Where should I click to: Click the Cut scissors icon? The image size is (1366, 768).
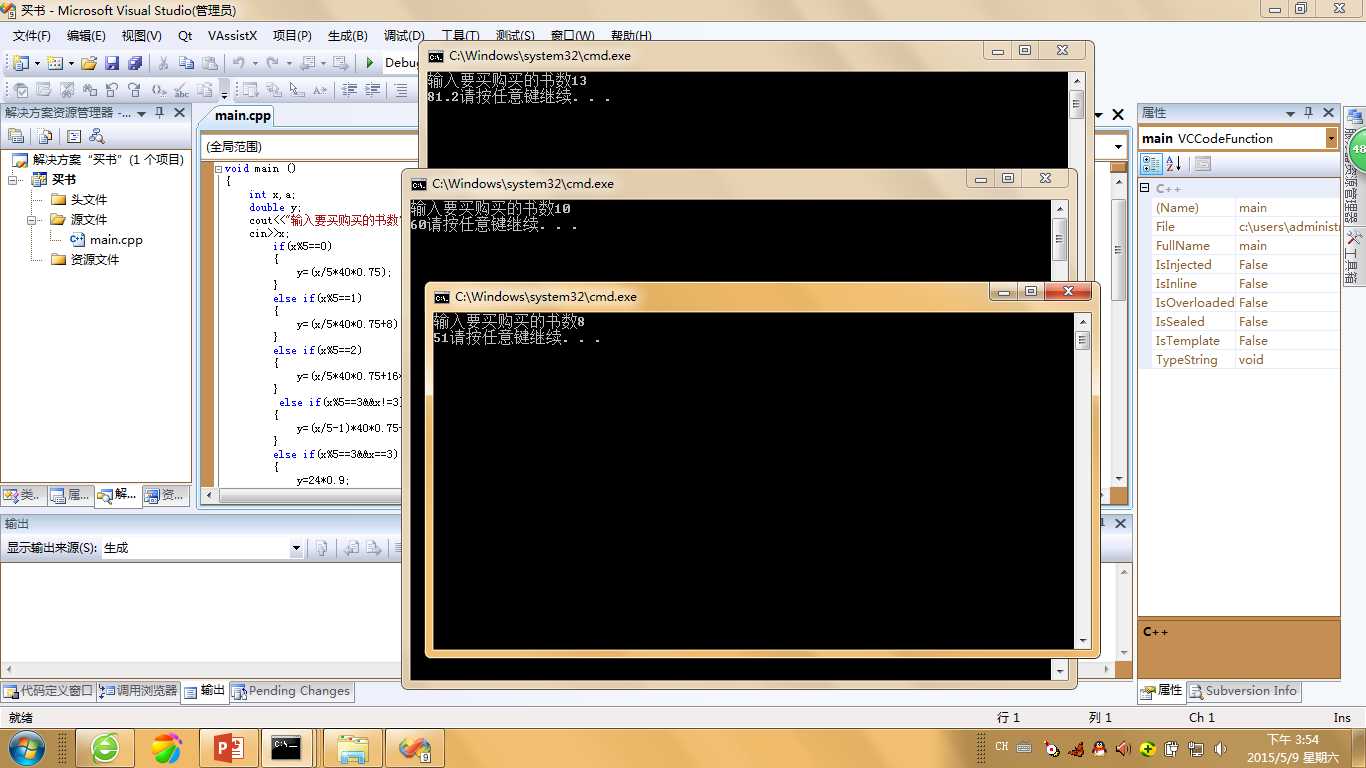[163, 63]
